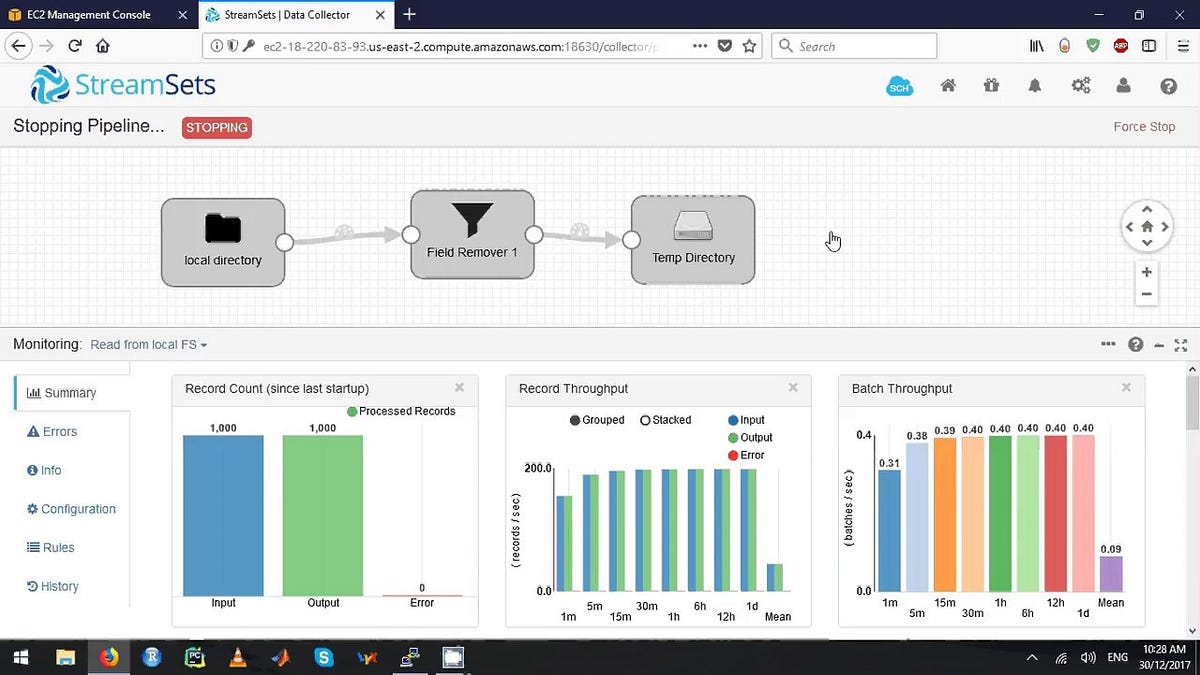
Task: Close the Record Throughput chart panel
Action: pyautogui.click(x=793, y=388)
